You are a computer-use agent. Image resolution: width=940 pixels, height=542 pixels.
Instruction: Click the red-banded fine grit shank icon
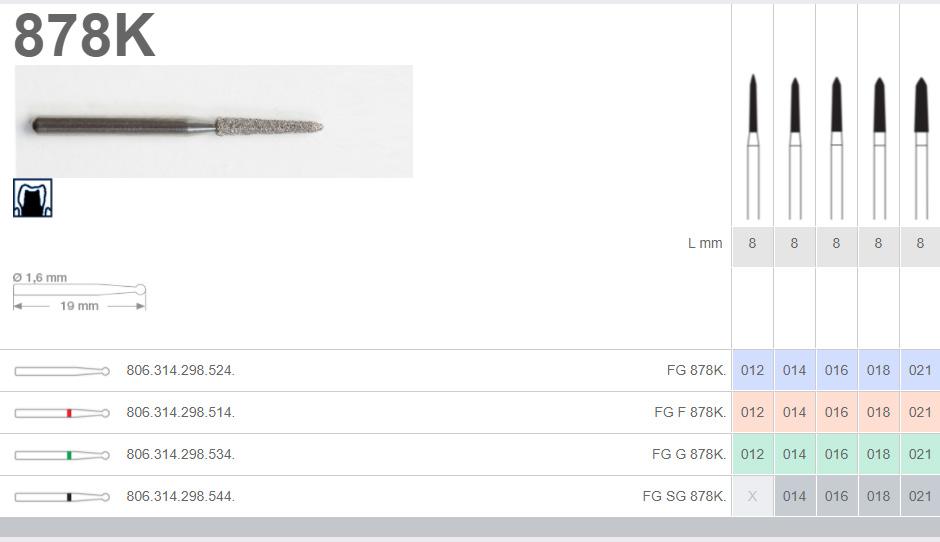62,413
